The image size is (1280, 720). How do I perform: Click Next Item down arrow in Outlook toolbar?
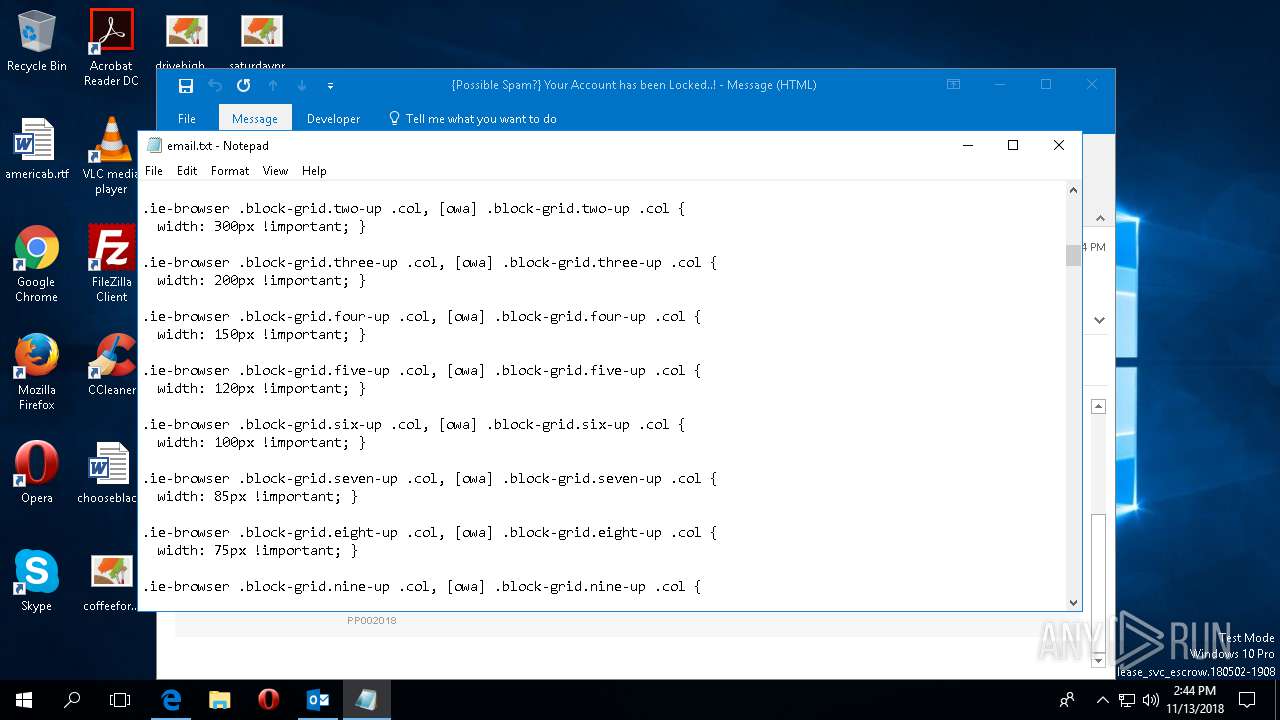tap(302, 86)
